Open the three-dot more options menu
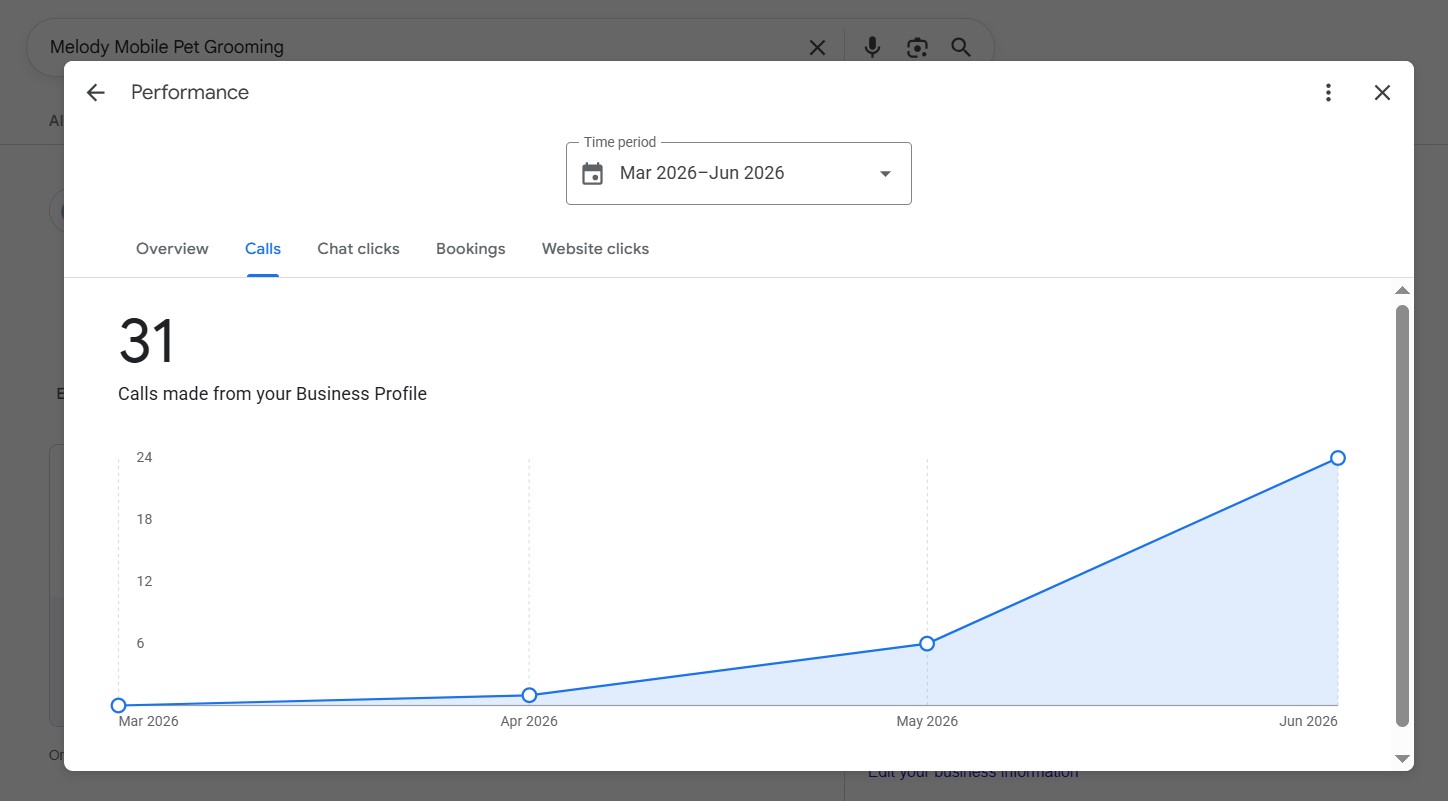Image resolution: width=1448 pixels, height=801 pixels. [1328, 93]
